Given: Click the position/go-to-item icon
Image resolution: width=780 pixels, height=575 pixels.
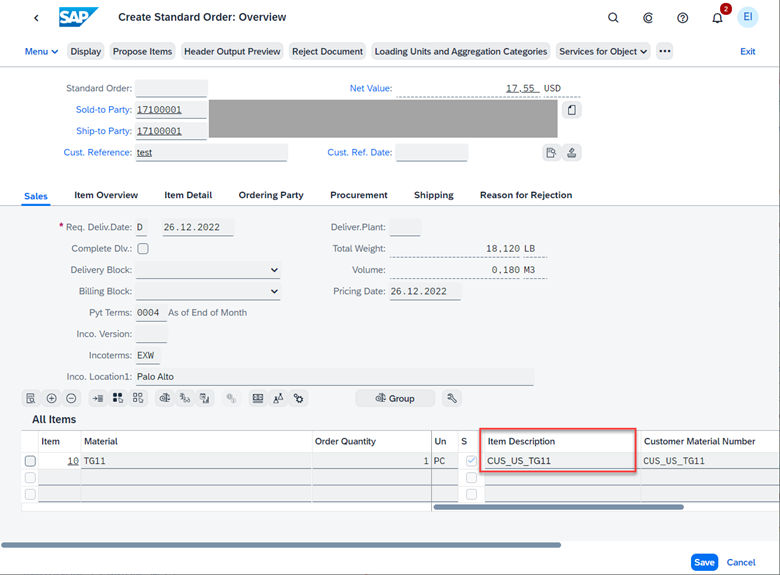Looking at the screenshot, I should pyautogui.click(x=98, y=398).
